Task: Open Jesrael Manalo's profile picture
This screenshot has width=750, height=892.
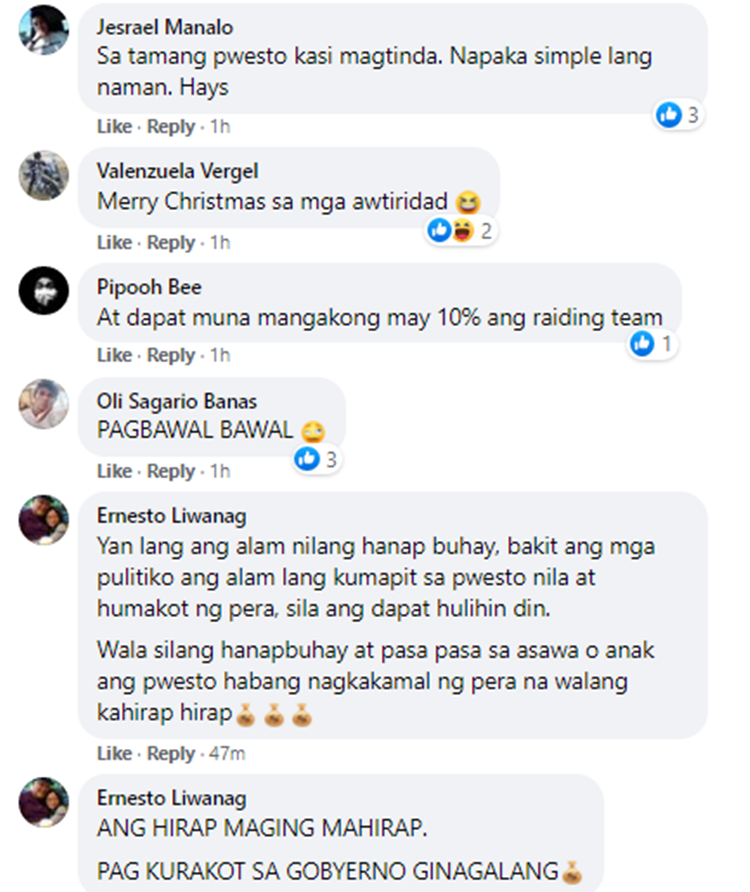Action: click(x=44, y=30)
